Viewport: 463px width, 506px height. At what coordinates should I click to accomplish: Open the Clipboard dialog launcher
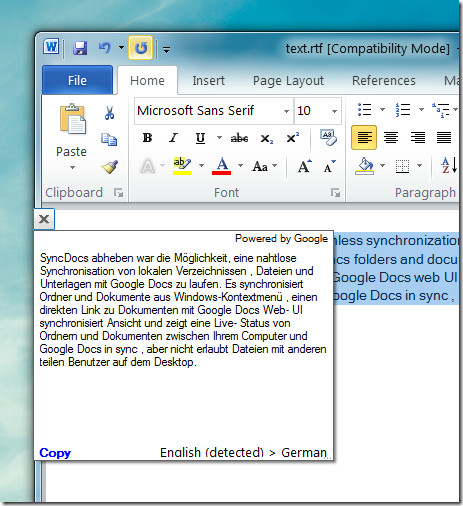pyautogui.click(x=118, y=192)
